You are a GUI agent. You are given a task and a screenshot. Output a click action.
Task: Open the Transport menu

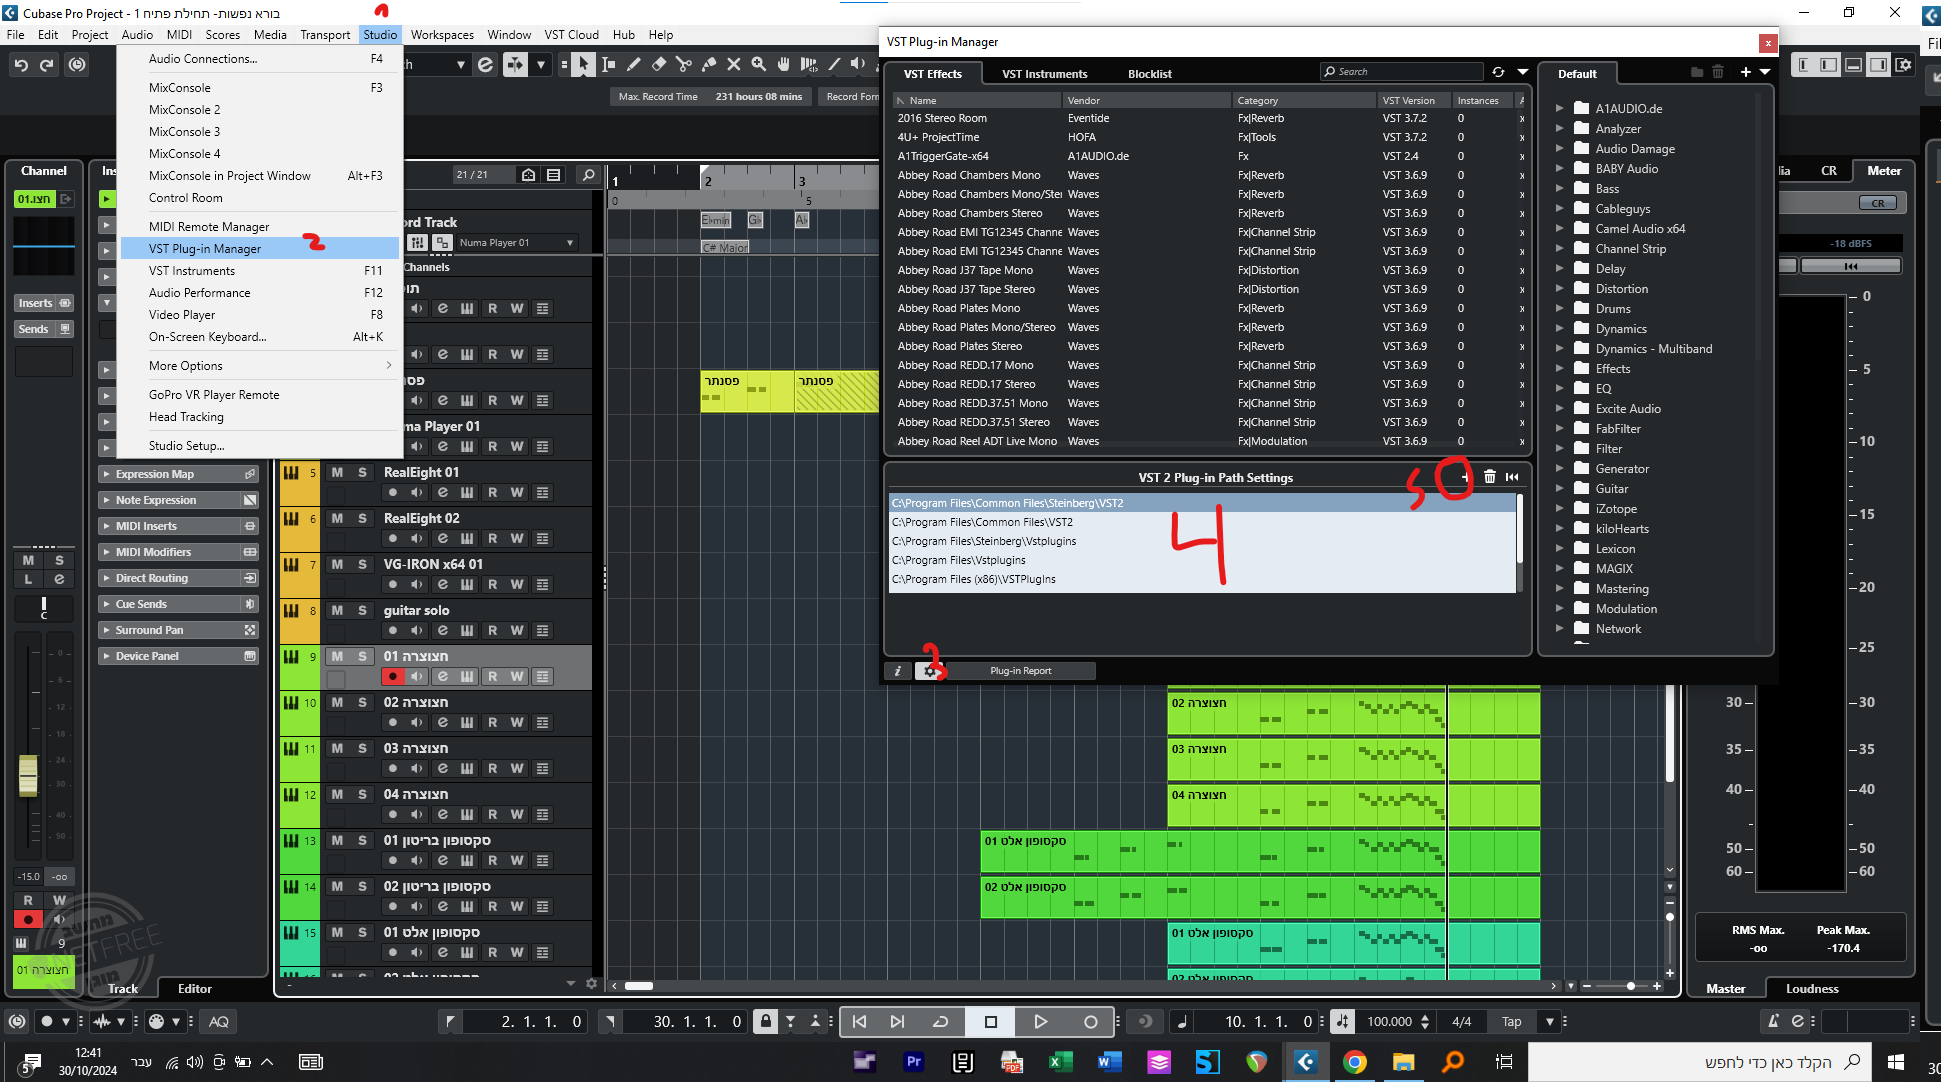click(x=325, y=34)
